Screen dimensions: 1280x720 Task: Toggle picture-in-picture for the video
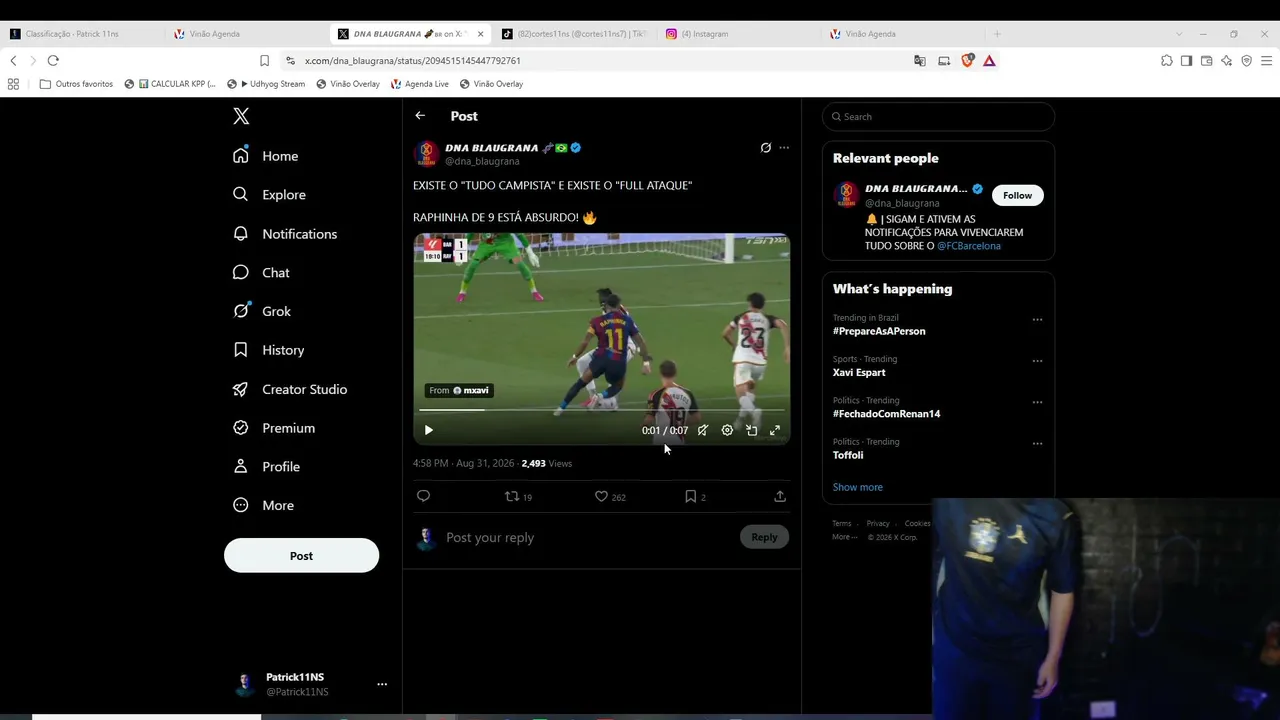click(751, 430)
